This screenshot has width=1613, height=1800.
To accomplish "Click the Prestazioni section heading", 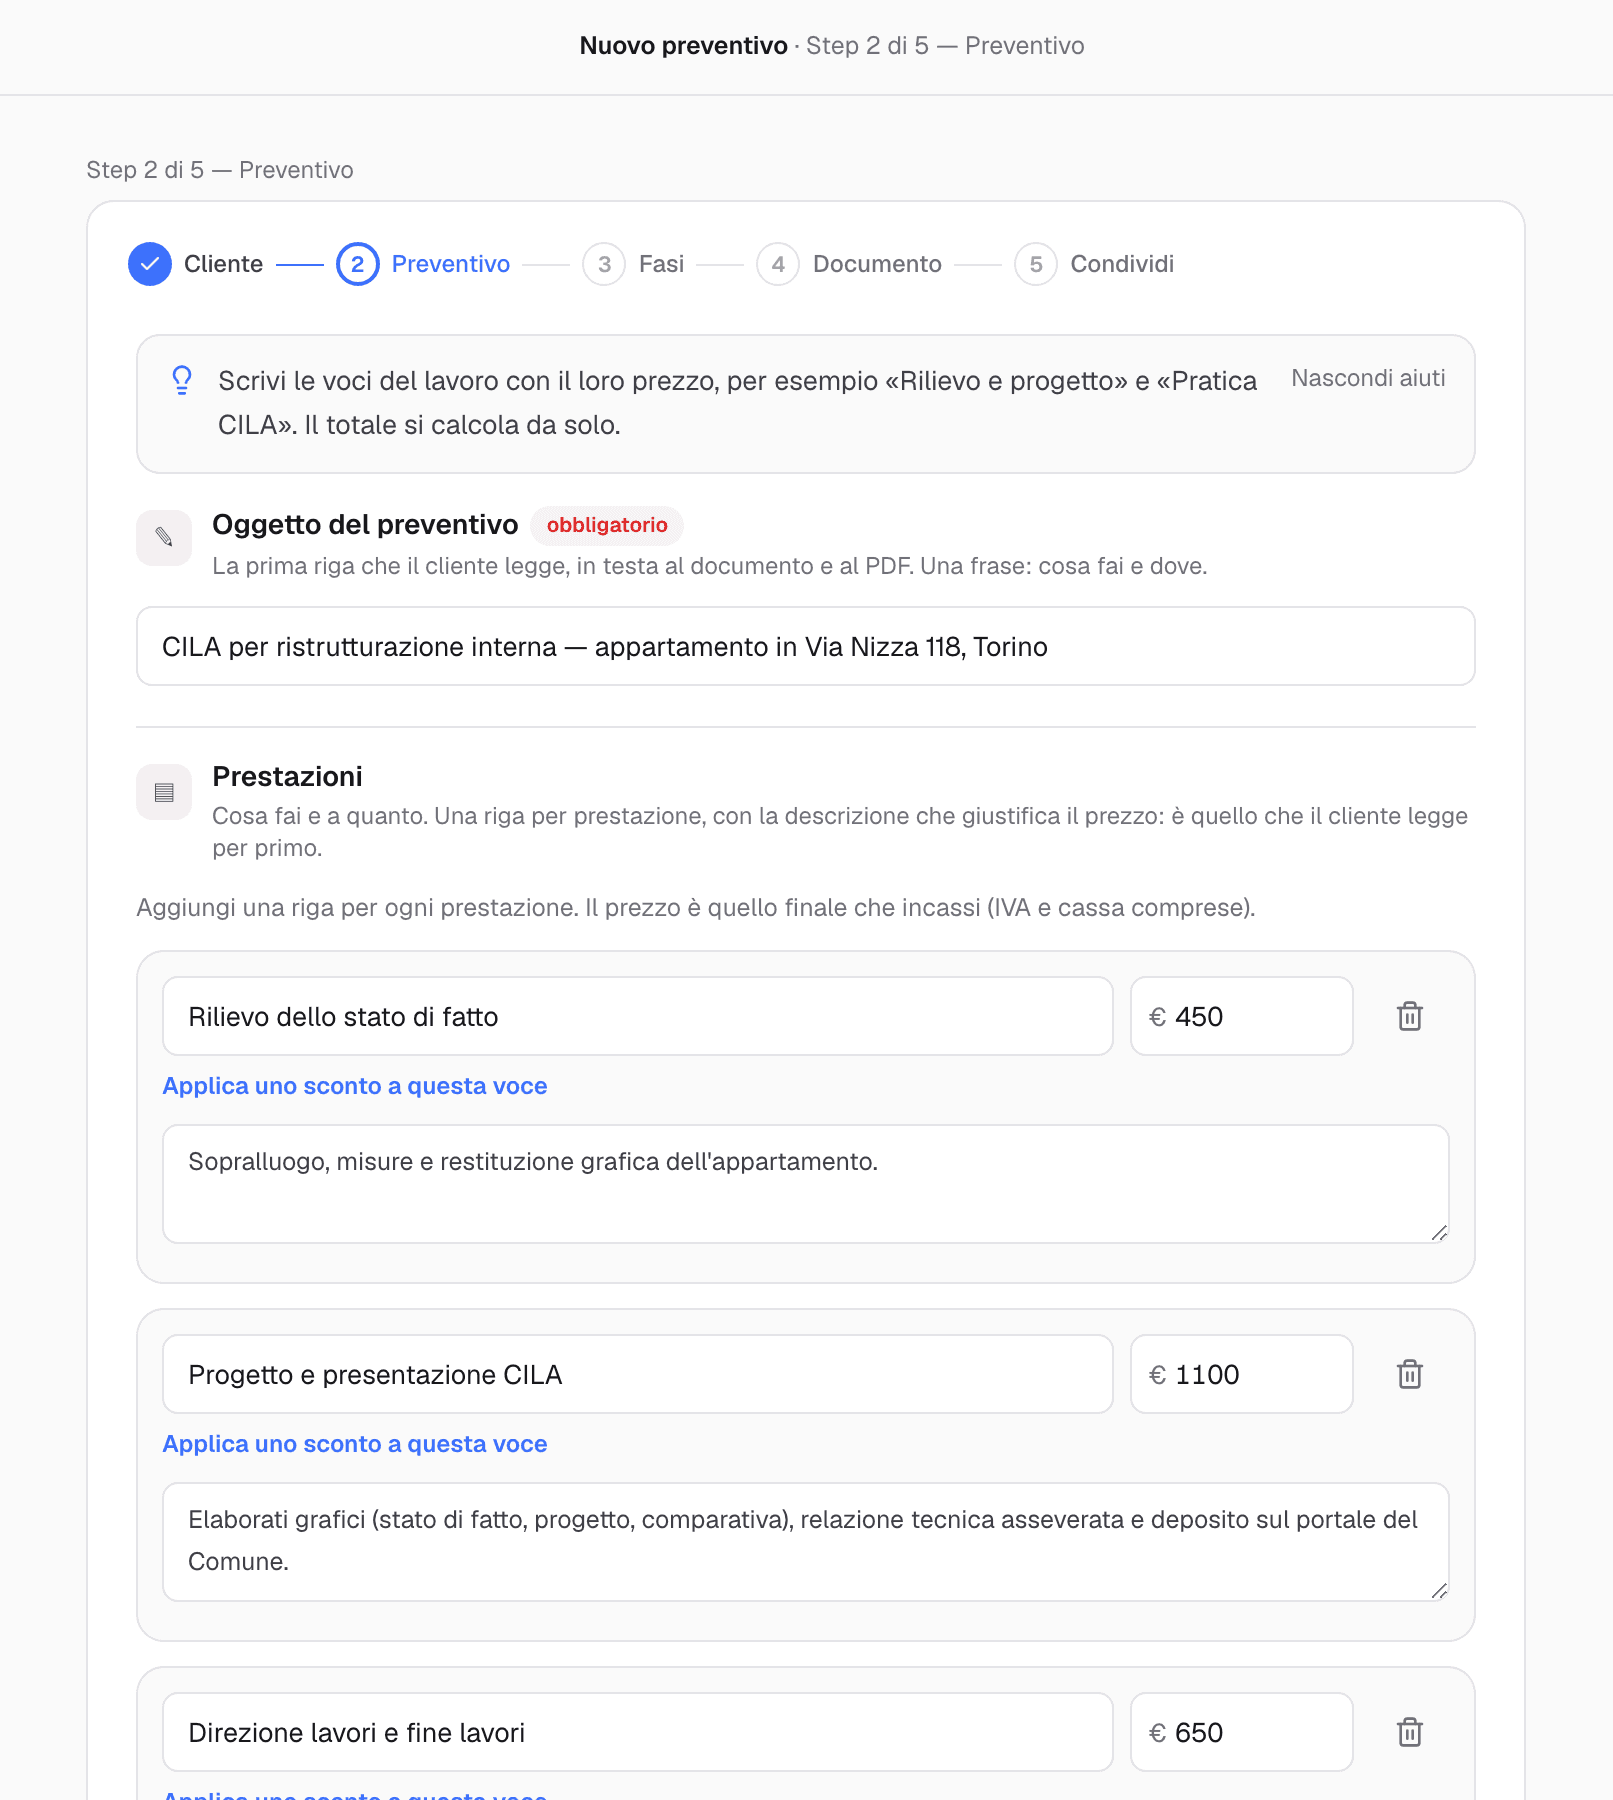I will (288, 777).
